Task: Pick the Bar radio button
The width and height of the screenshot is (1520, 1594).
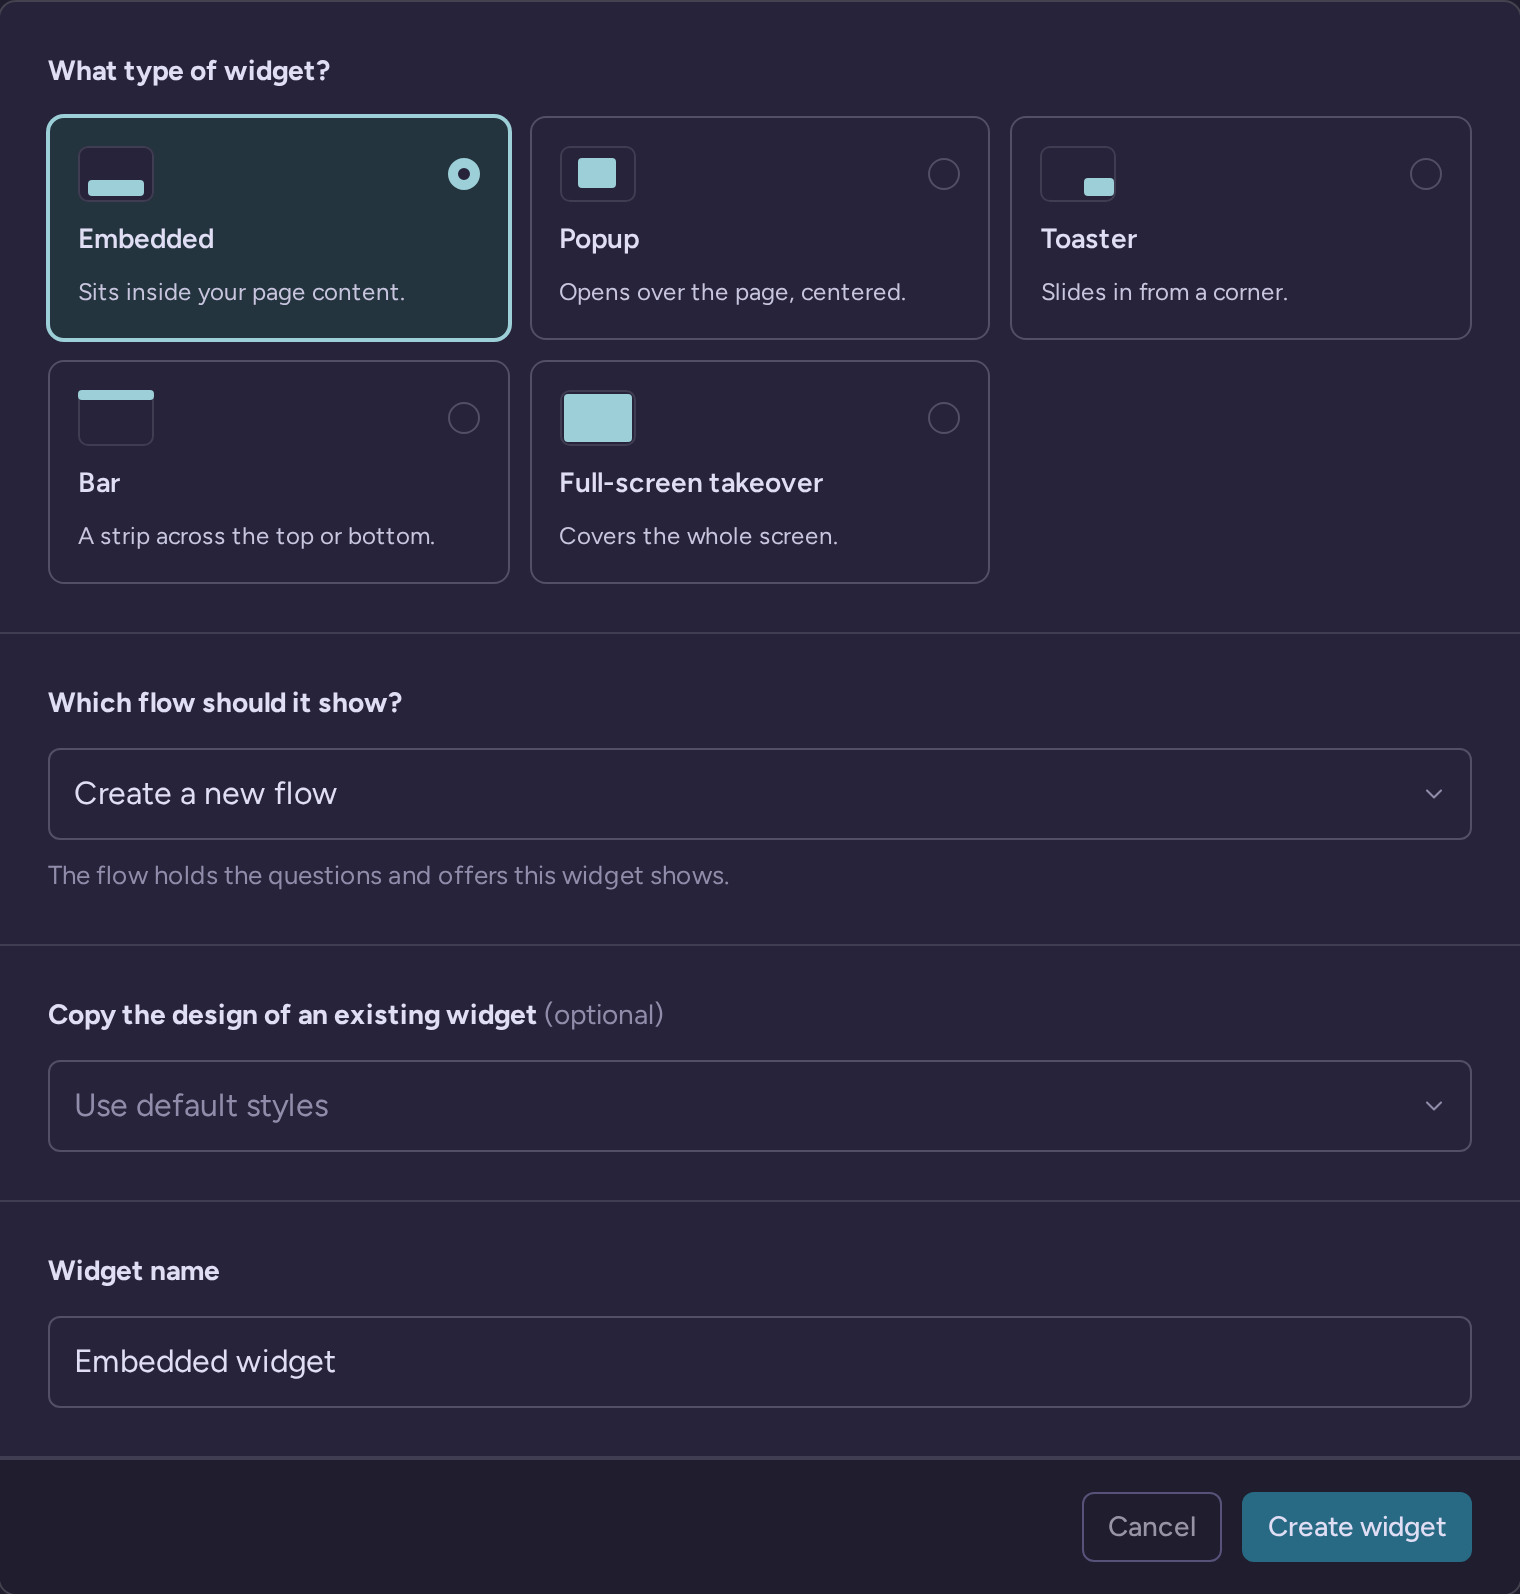Action: tap(464, 418)
